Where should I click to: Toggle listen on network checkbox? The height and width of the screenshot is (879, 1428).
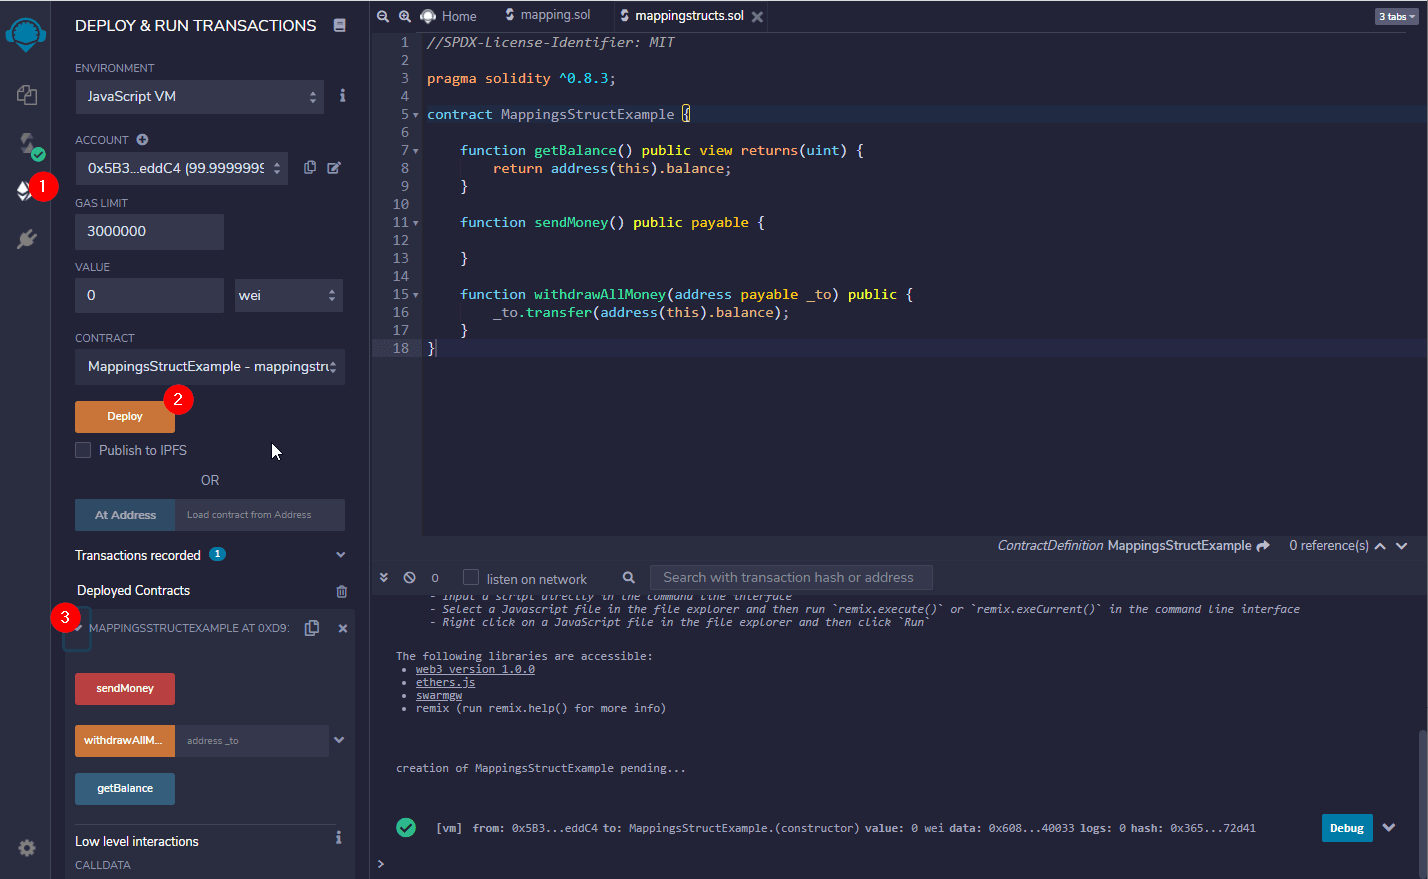pyautogui.click(x=471, y=577)
